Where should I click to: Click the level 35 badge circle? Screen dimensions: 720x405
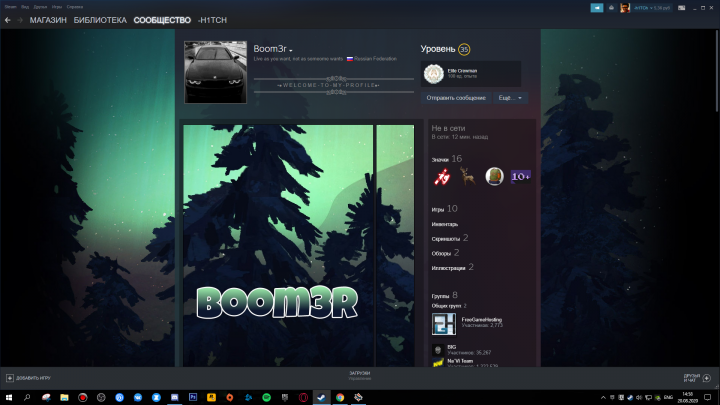pos(464,49)
